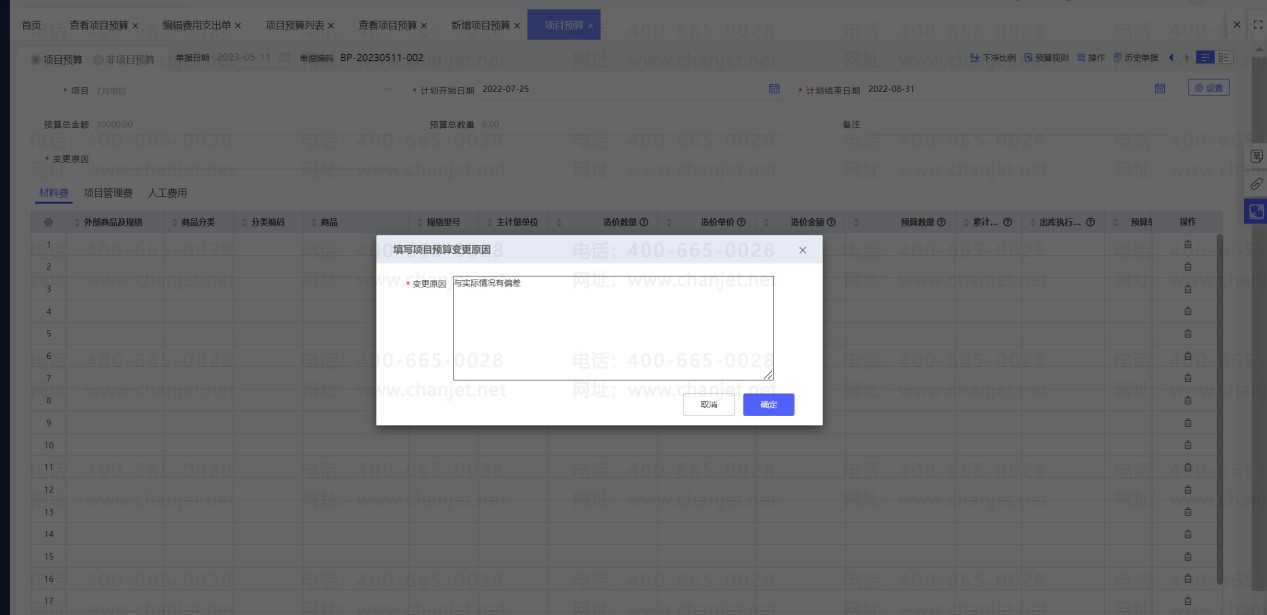Show help for 造价金额 column
1267x615 pixels.
pos(831,222)
